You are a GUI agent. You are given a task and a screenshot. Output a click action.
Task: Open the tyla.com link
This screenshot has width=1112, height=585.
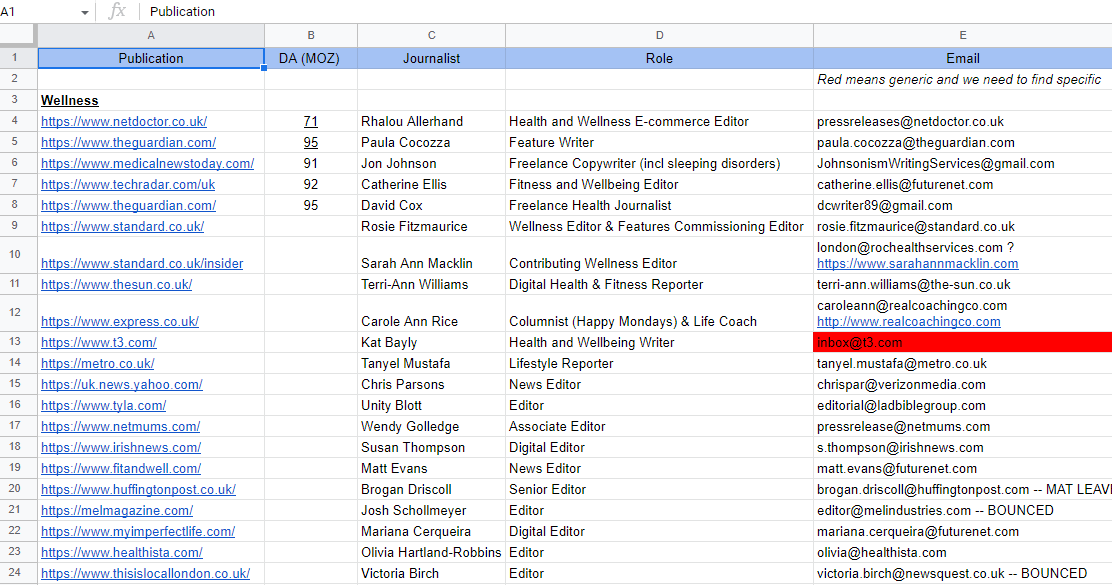point(104,406)
